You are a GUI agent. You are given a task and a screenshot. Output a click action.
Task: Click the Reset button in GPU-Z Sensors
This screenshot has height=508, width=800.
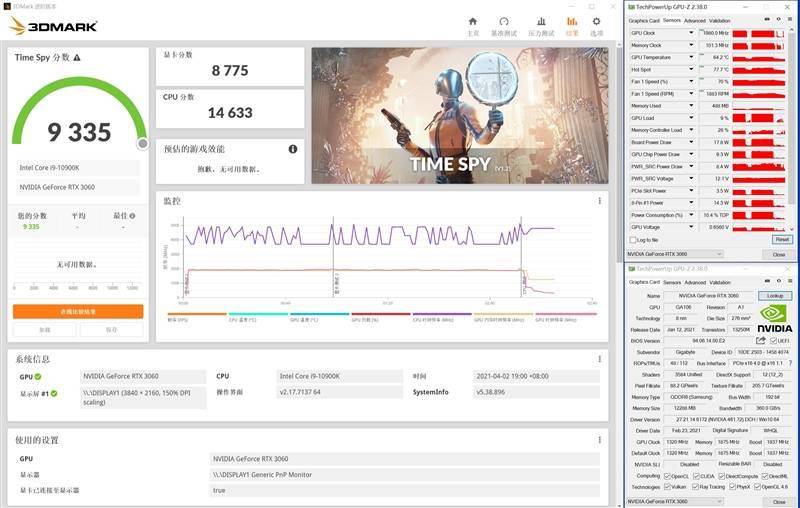point(782,239)
